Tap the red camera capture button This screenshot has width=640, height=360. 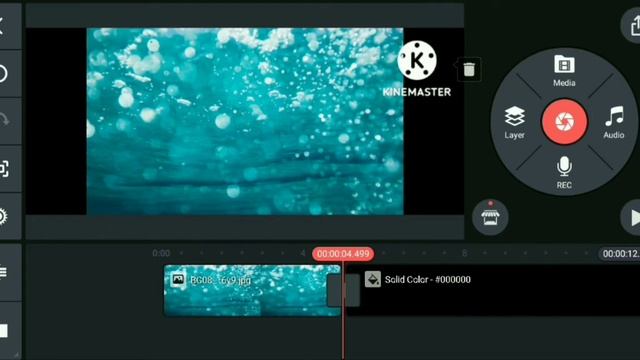564,122
